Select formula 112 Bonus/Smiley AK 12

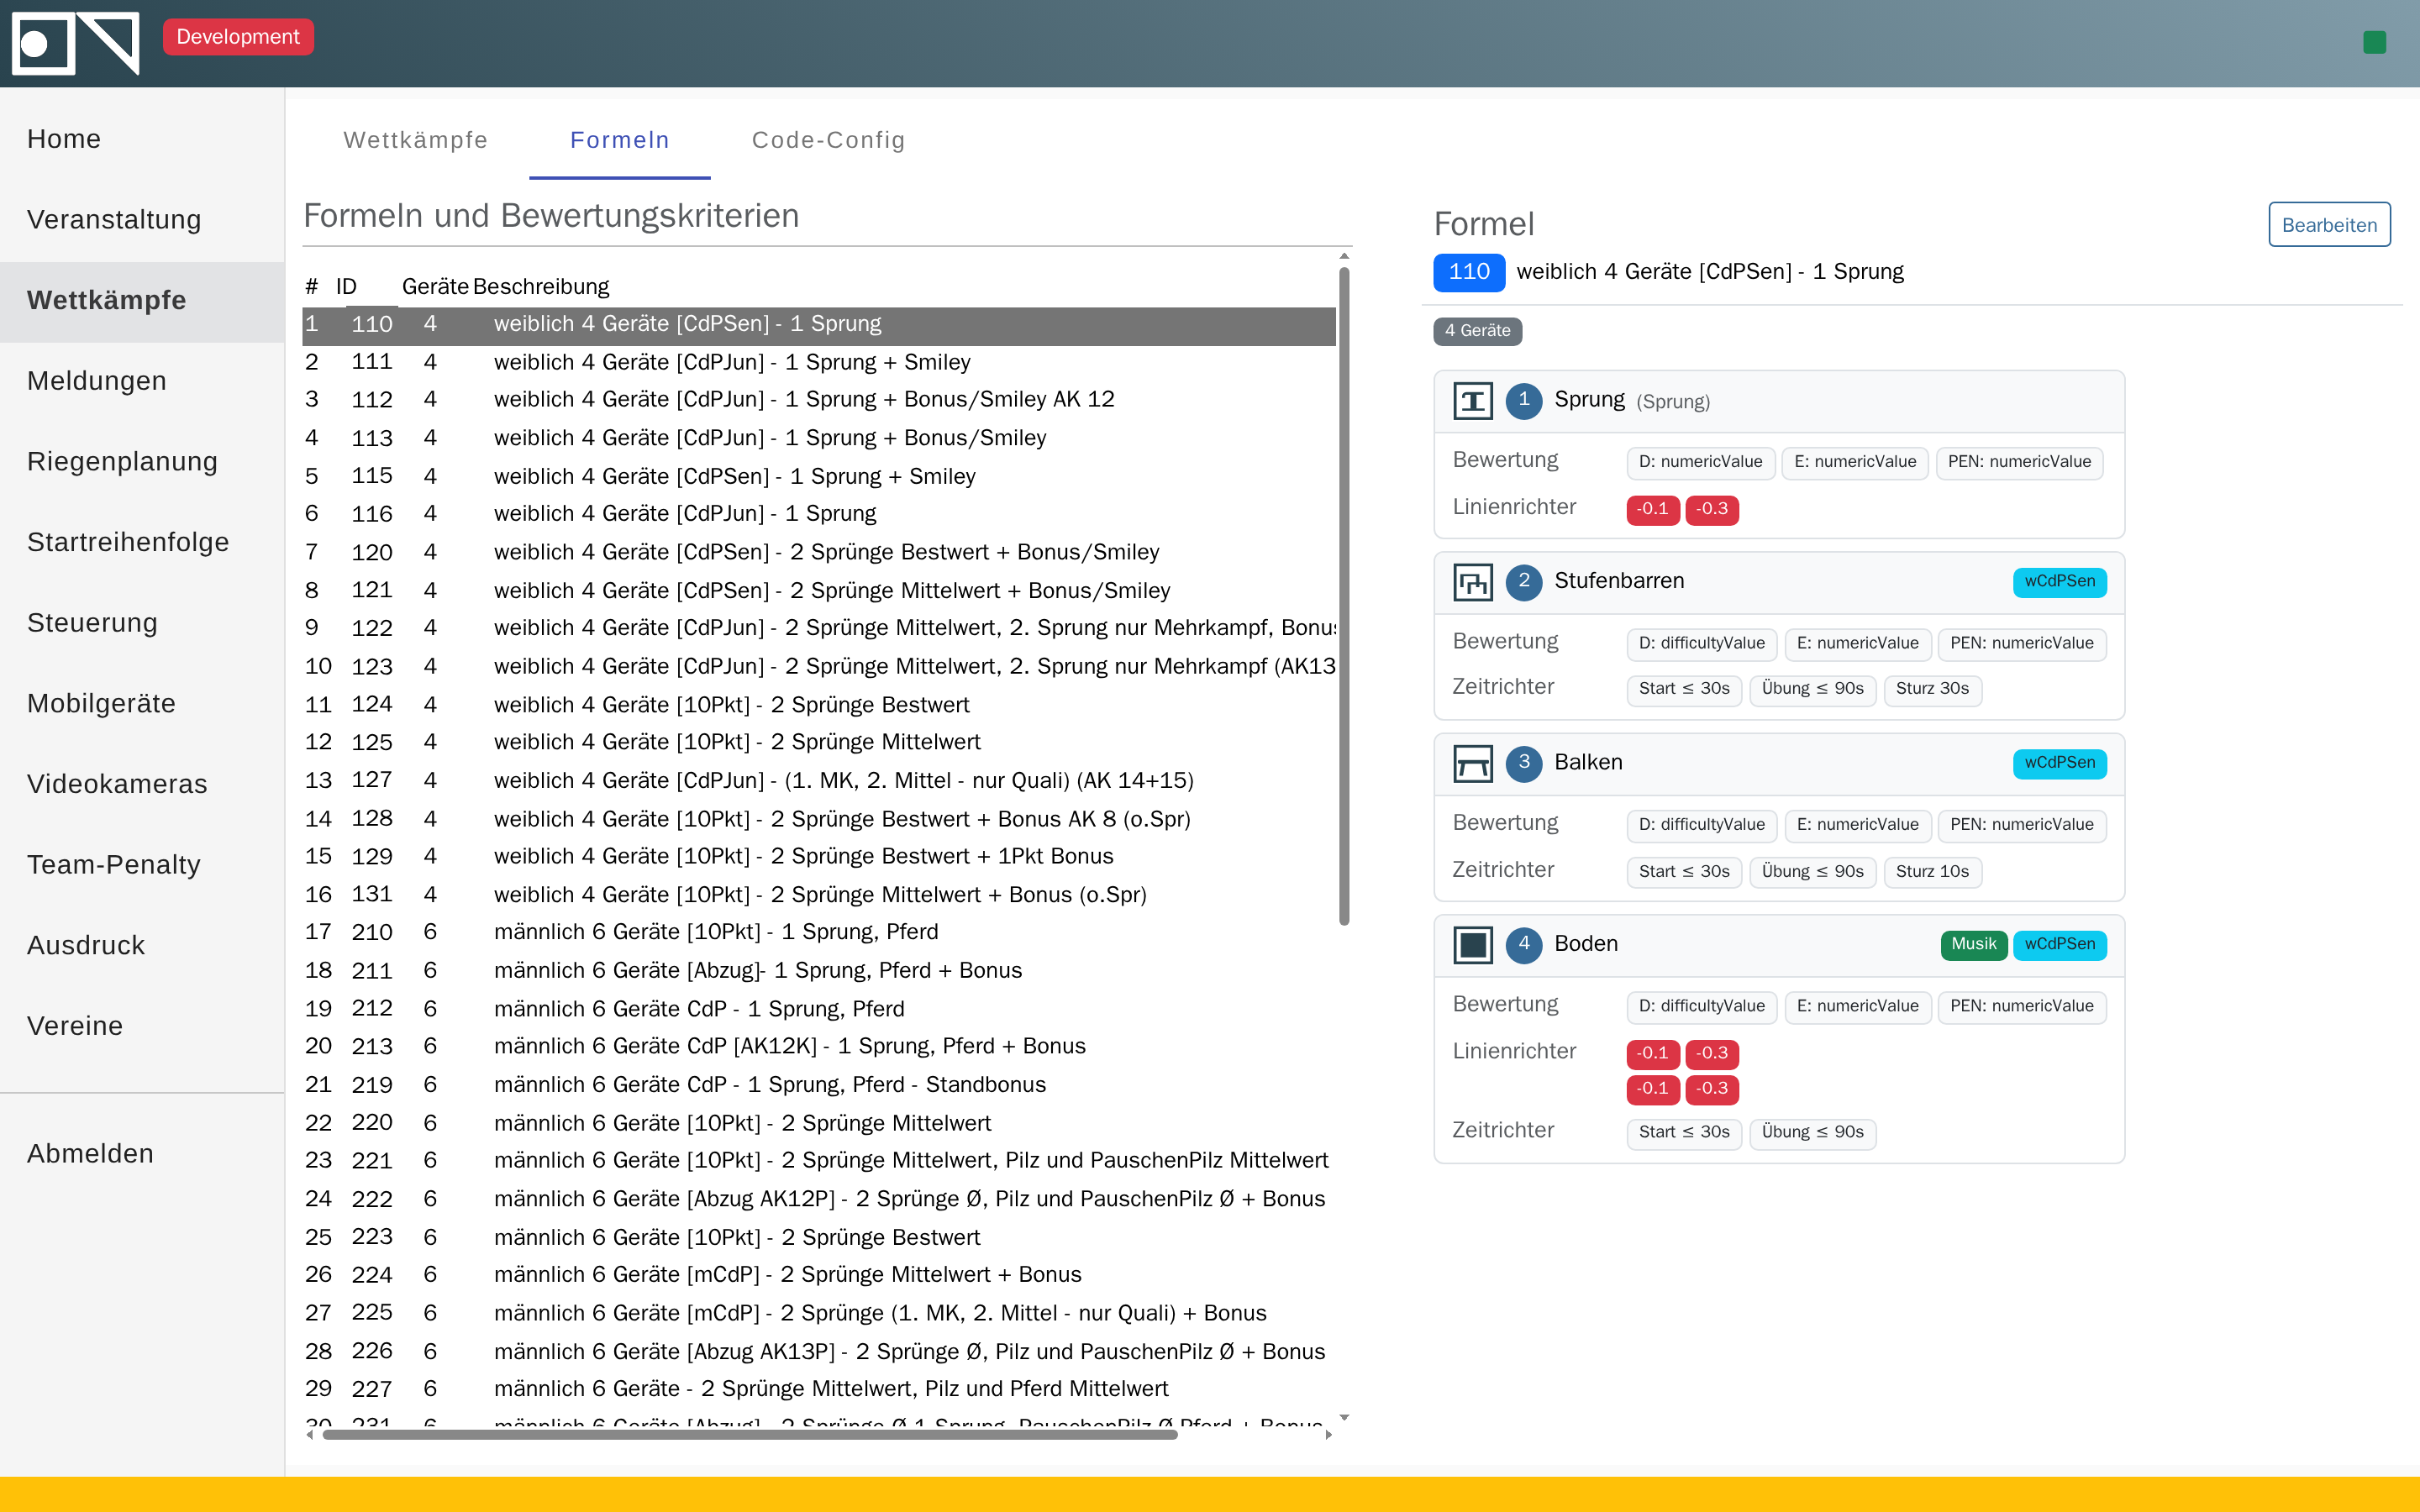pyautogui.click(x=819, y=401)
